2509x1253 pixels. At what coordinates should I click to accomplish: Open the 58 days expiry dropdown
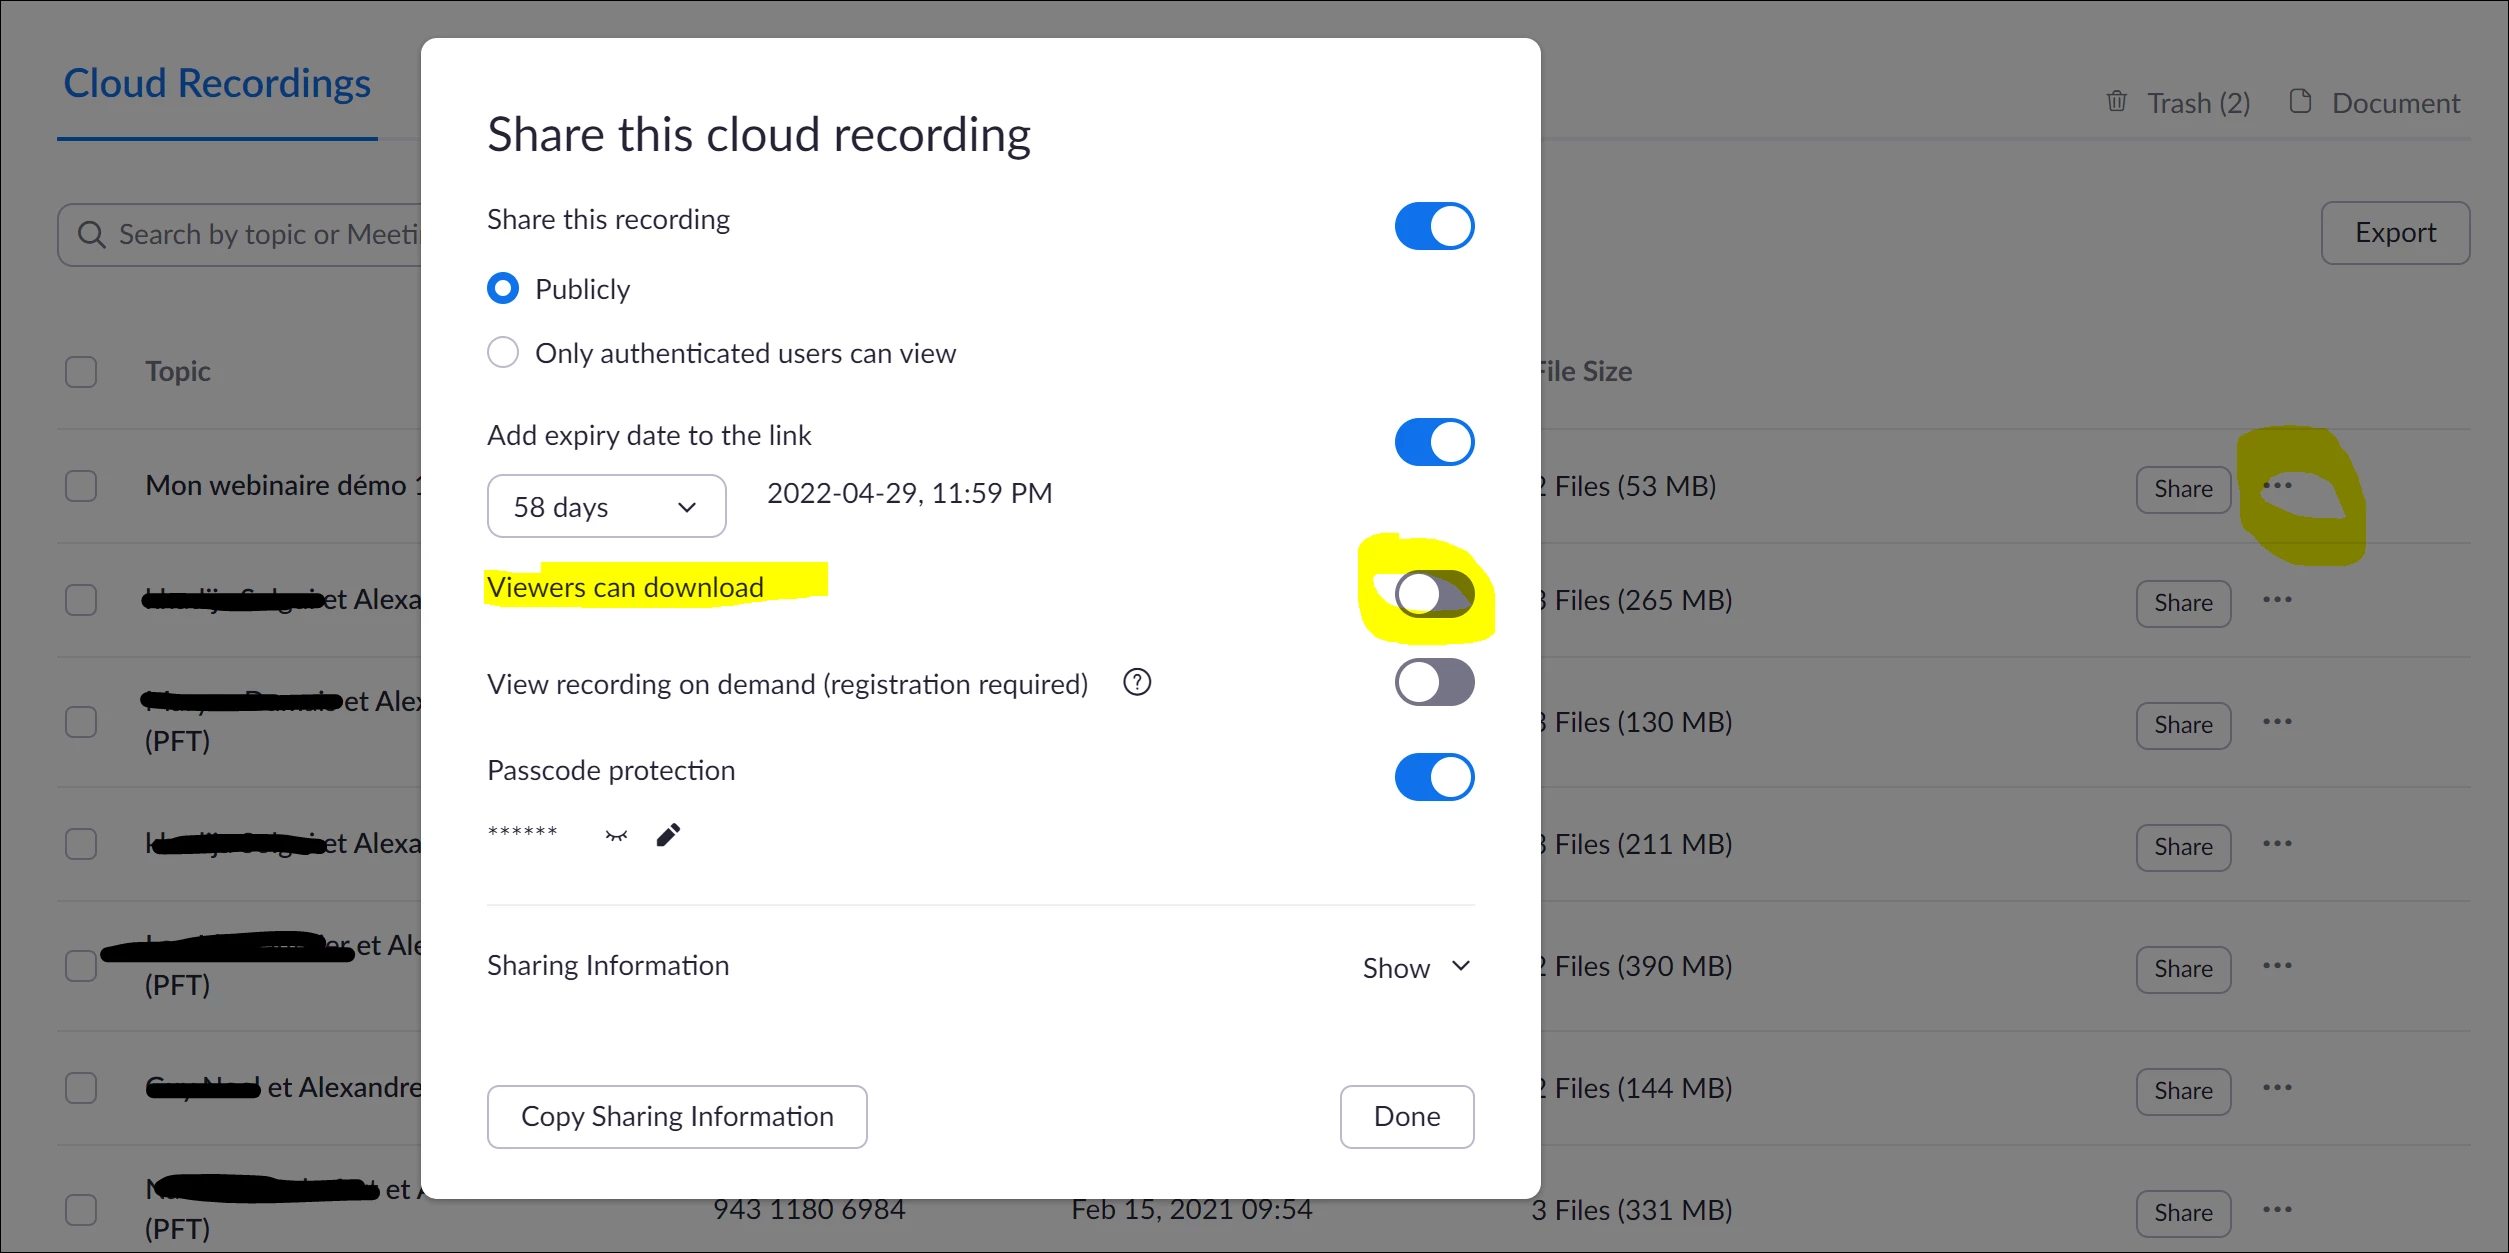(x=606, y=507)
